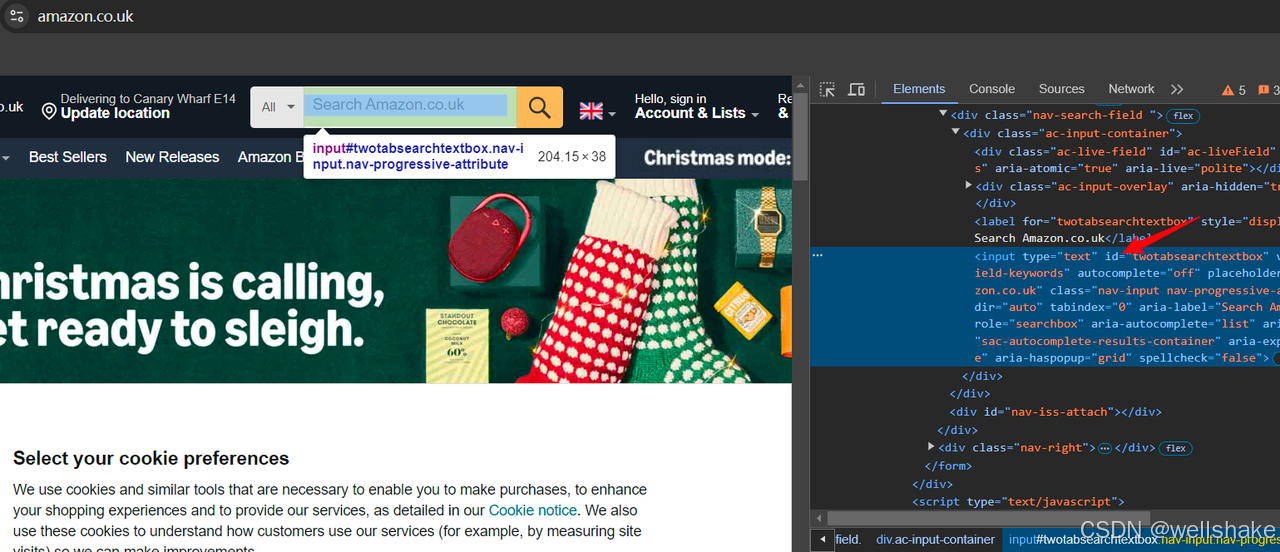Click the ellipsis in nav-right div
Screen dimensions: 1280x552
(x=1105, y=448)
